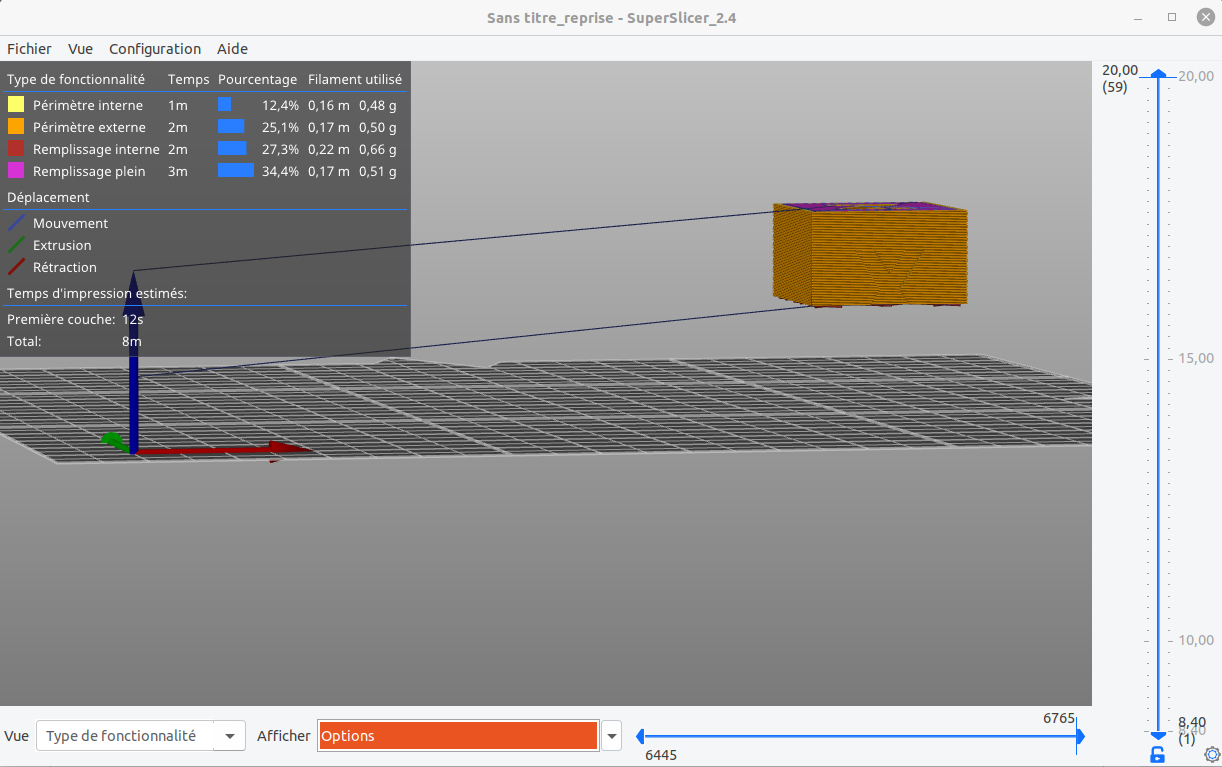This screenshot has width=1222, height=767.
Task: Open the Type de fonctionnalité view dropdown
Action: [141, 736]
